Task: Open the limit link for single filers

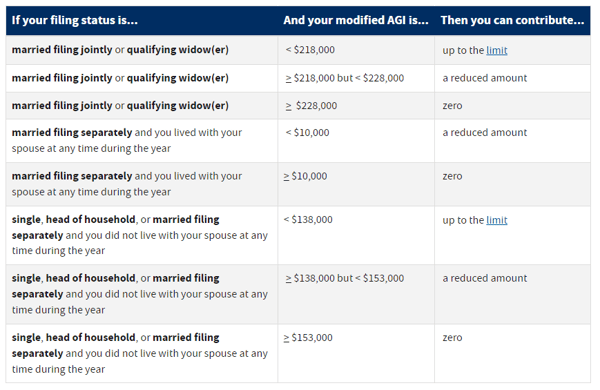Action: tap(496, 220)
